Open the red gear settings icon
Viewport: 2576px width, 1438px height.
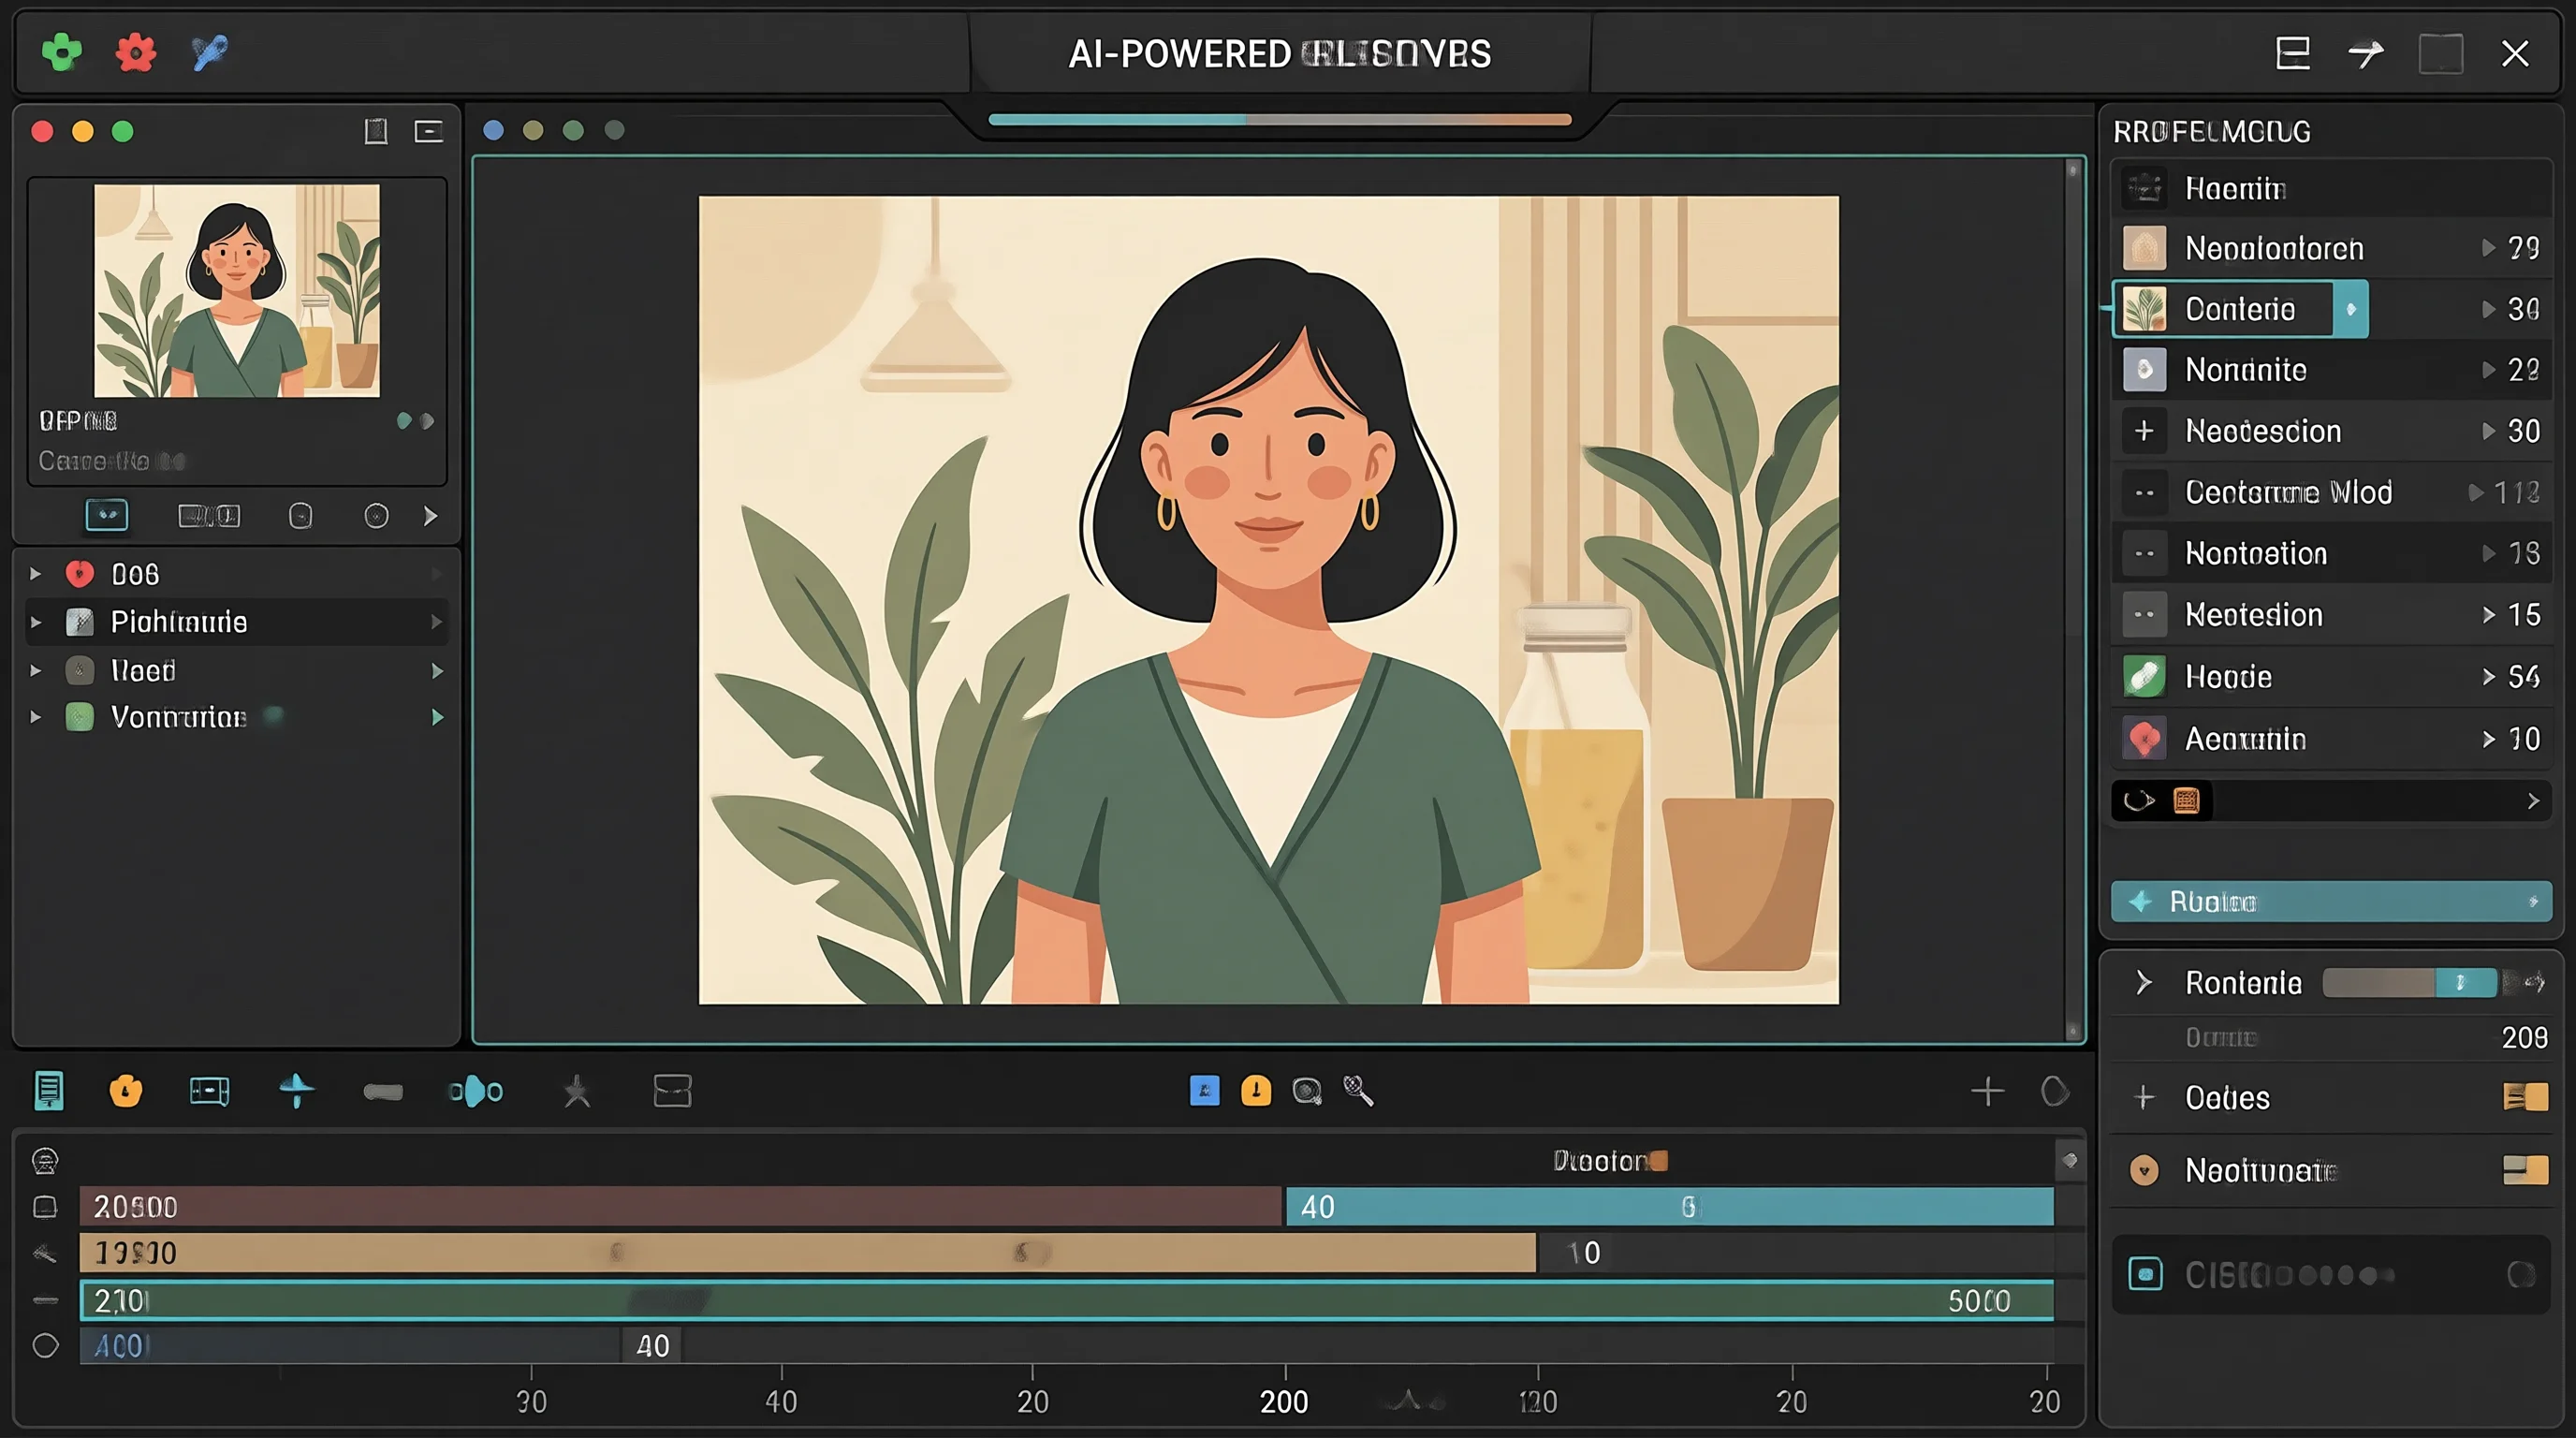[136, 52]
